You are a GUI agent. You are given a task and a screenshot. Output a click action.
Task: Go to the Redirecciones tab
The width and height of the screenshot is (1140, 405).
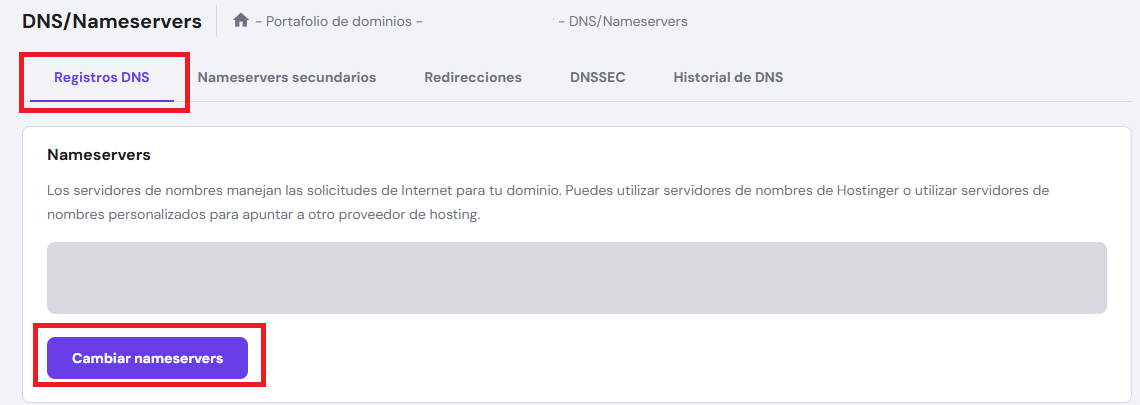click(x=473, y=77)
